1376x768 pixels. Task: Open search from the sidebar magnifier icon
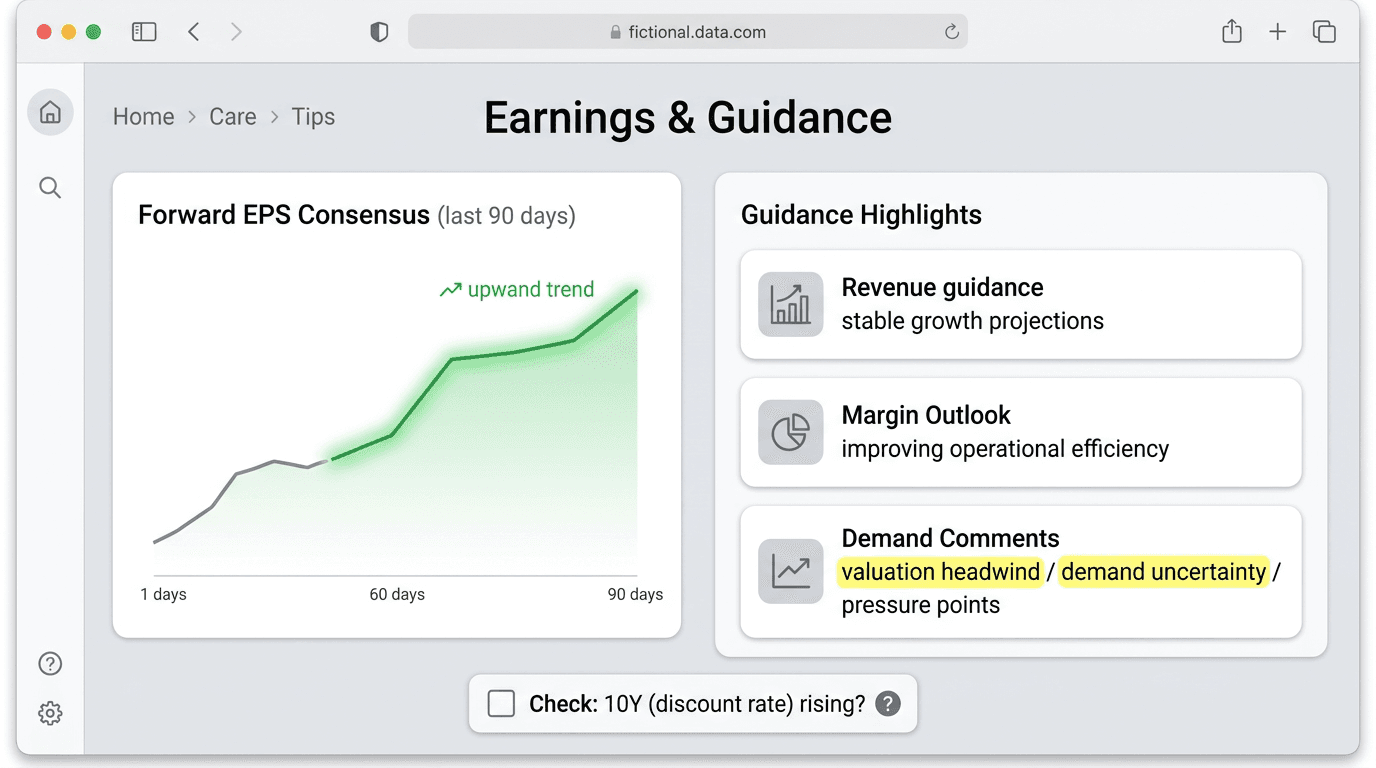50,188
